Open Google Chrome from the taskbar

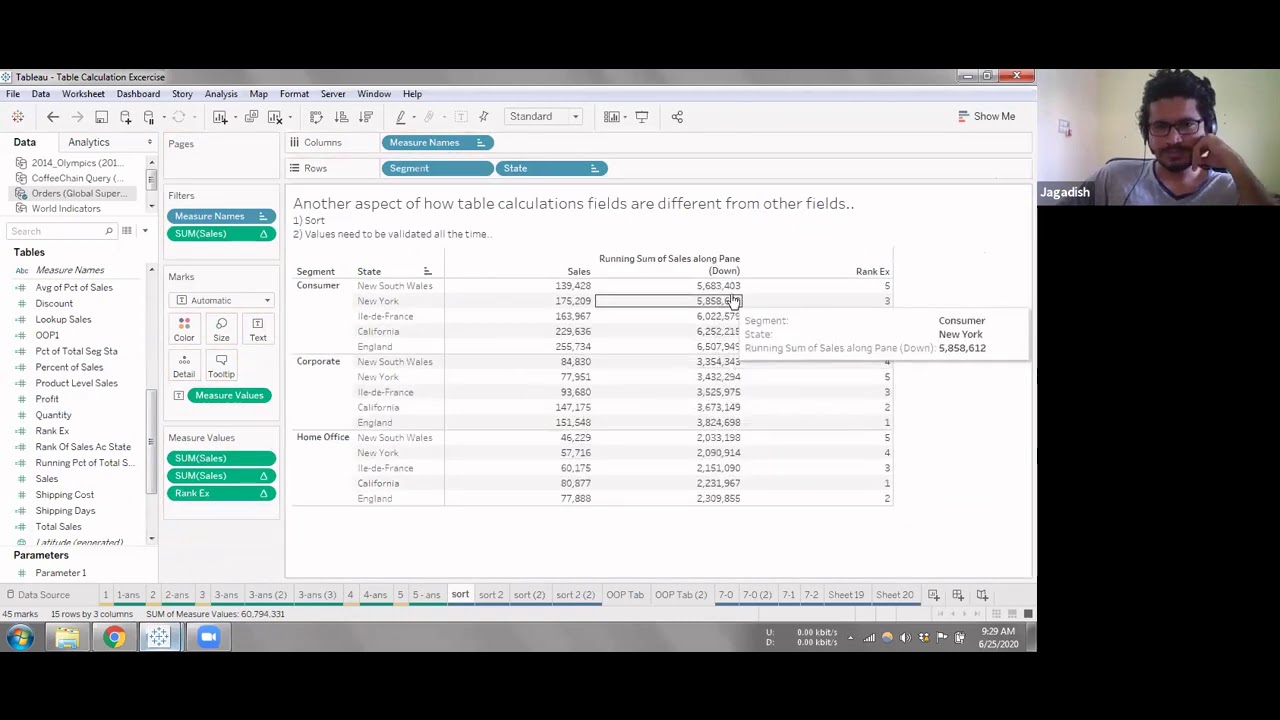click(114, 637)
